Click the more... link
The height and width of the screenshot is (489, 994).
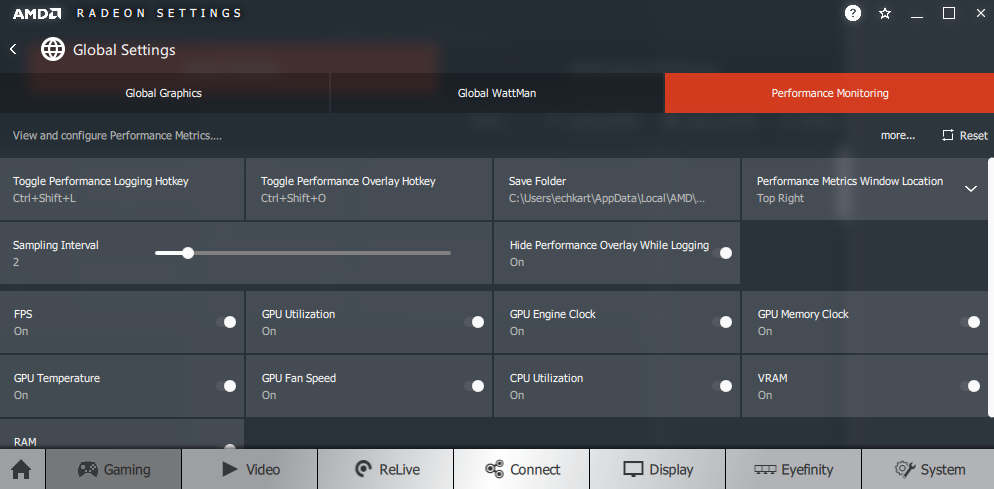pos(898,135)
